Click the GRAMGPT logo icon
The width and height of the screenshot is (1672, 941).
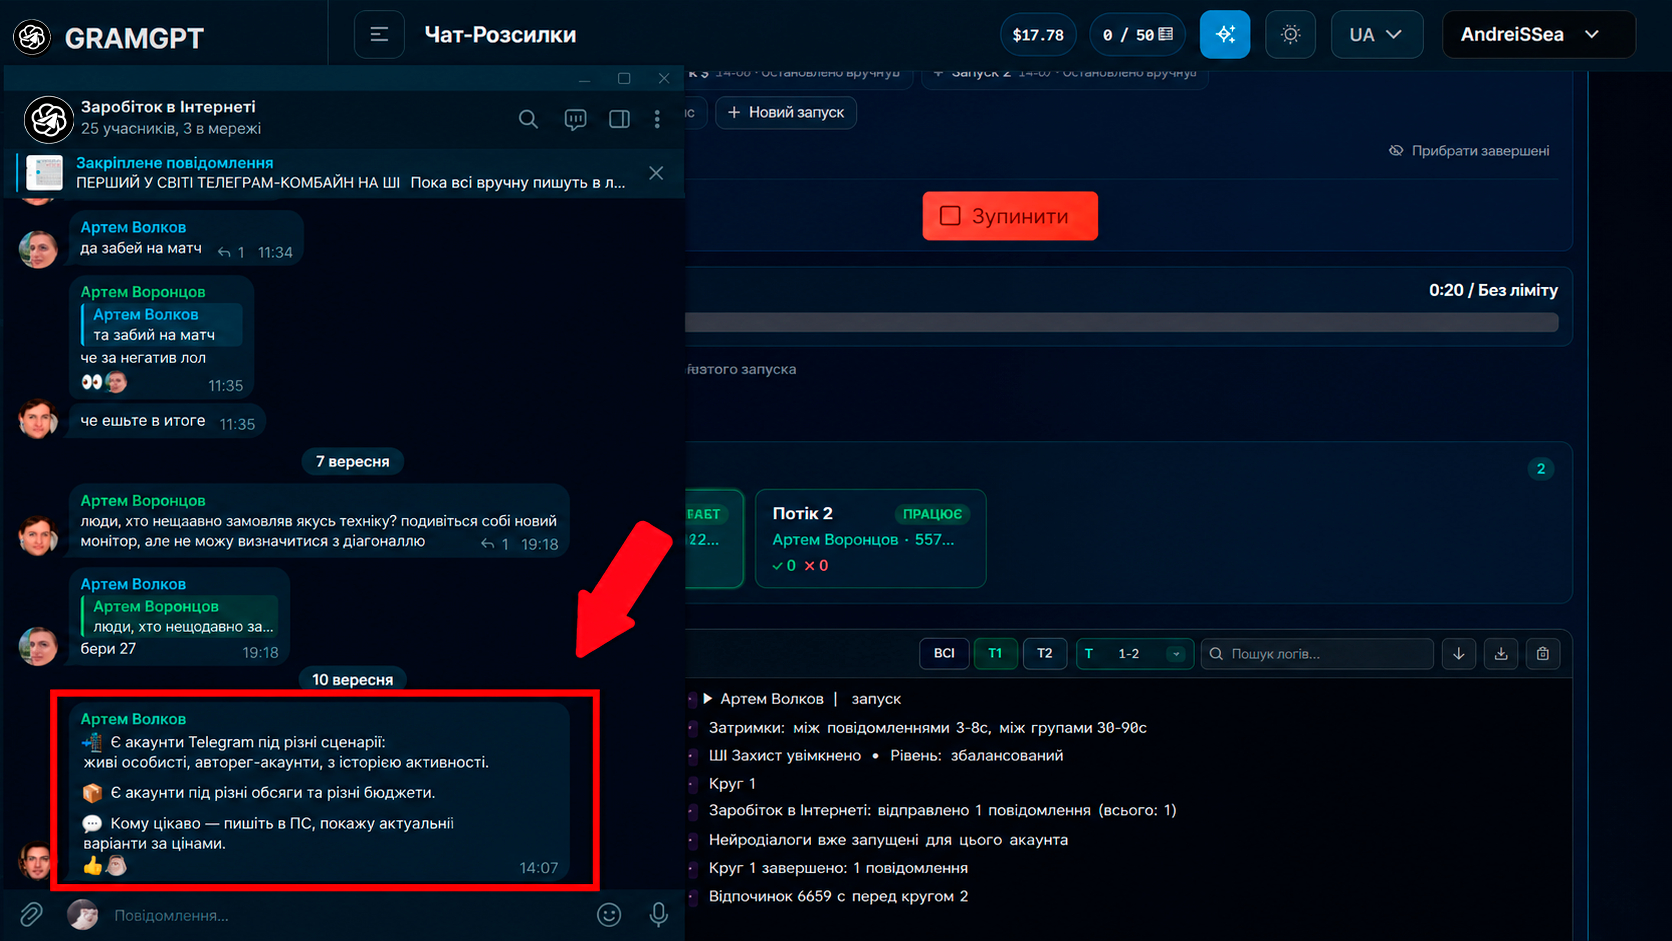point(32,37)
